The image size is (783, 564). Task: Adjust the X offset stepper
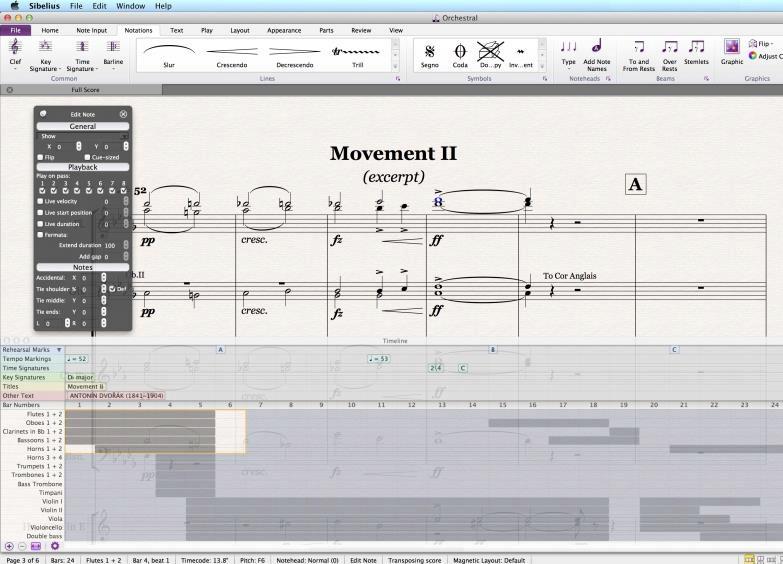pyautogui.click(x=78, y=146)
